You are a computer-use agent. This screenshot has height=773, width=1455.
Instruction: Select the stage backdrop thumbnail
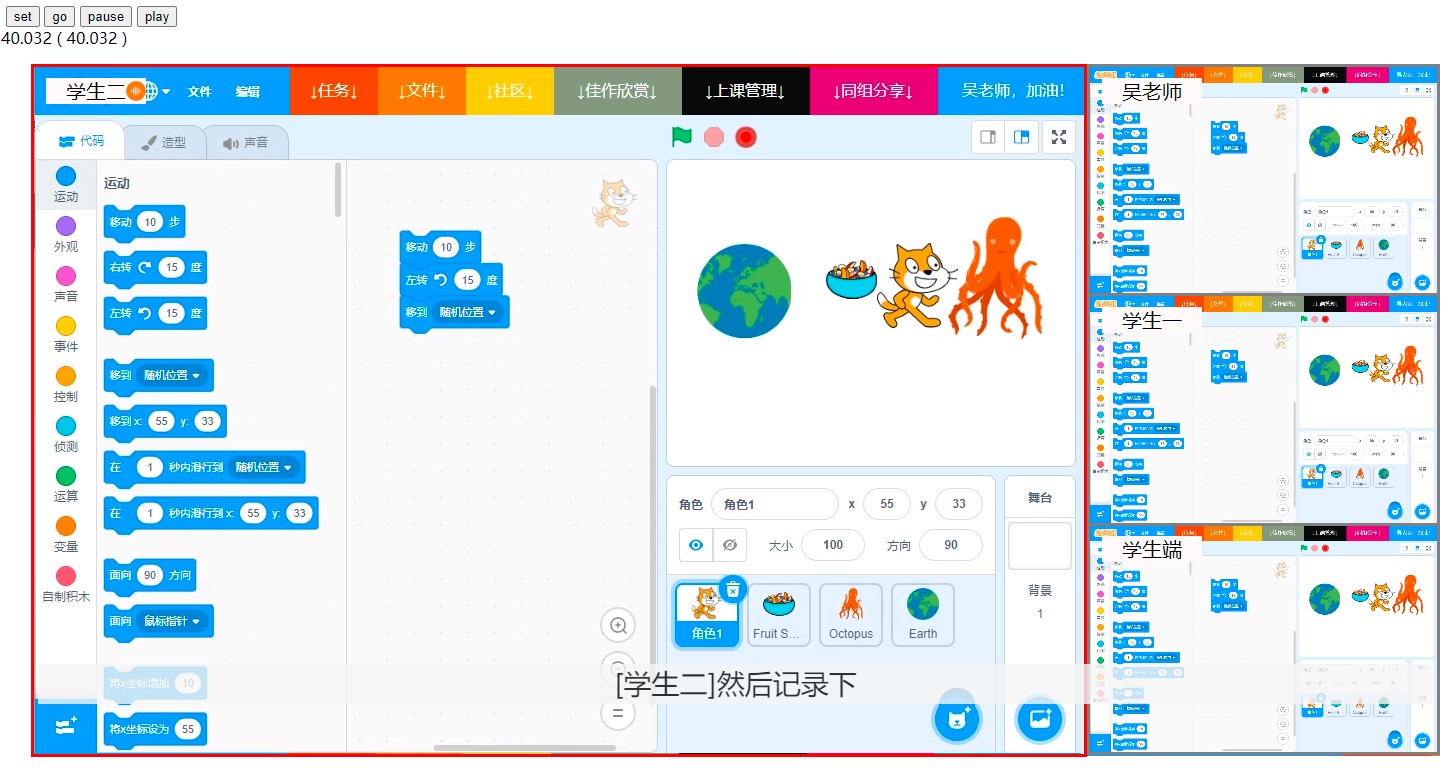tap(1040, 546)
